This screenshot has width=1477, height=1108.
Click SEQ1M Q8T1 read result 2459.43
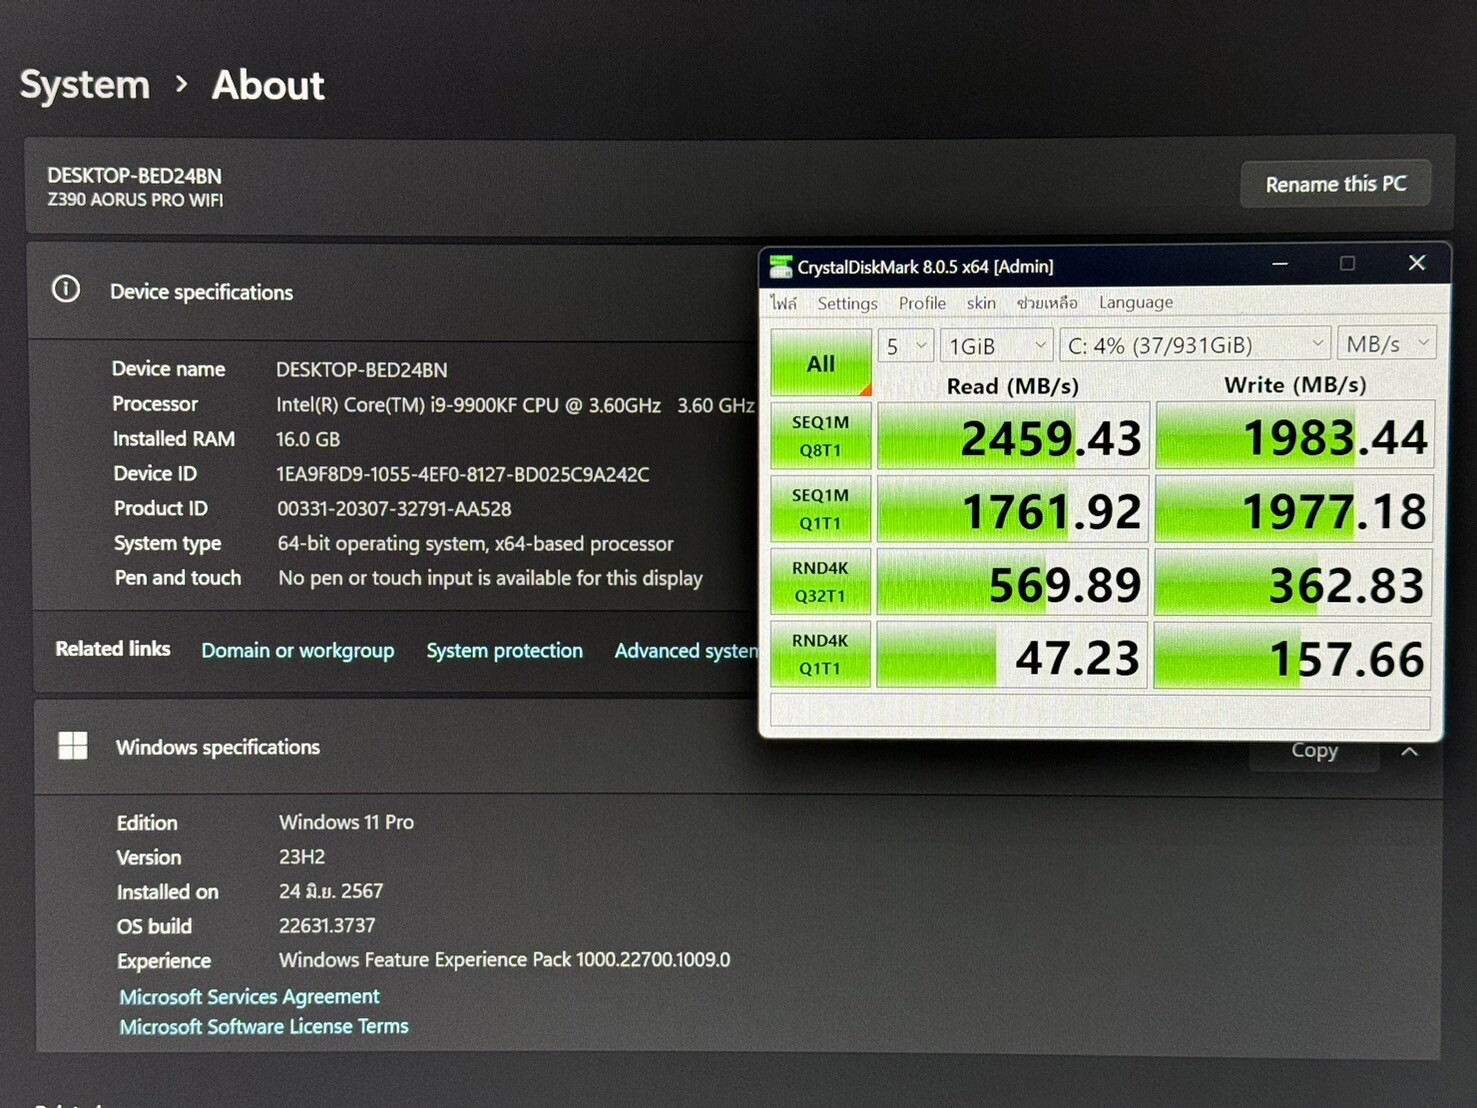(x=1012, y=437)
